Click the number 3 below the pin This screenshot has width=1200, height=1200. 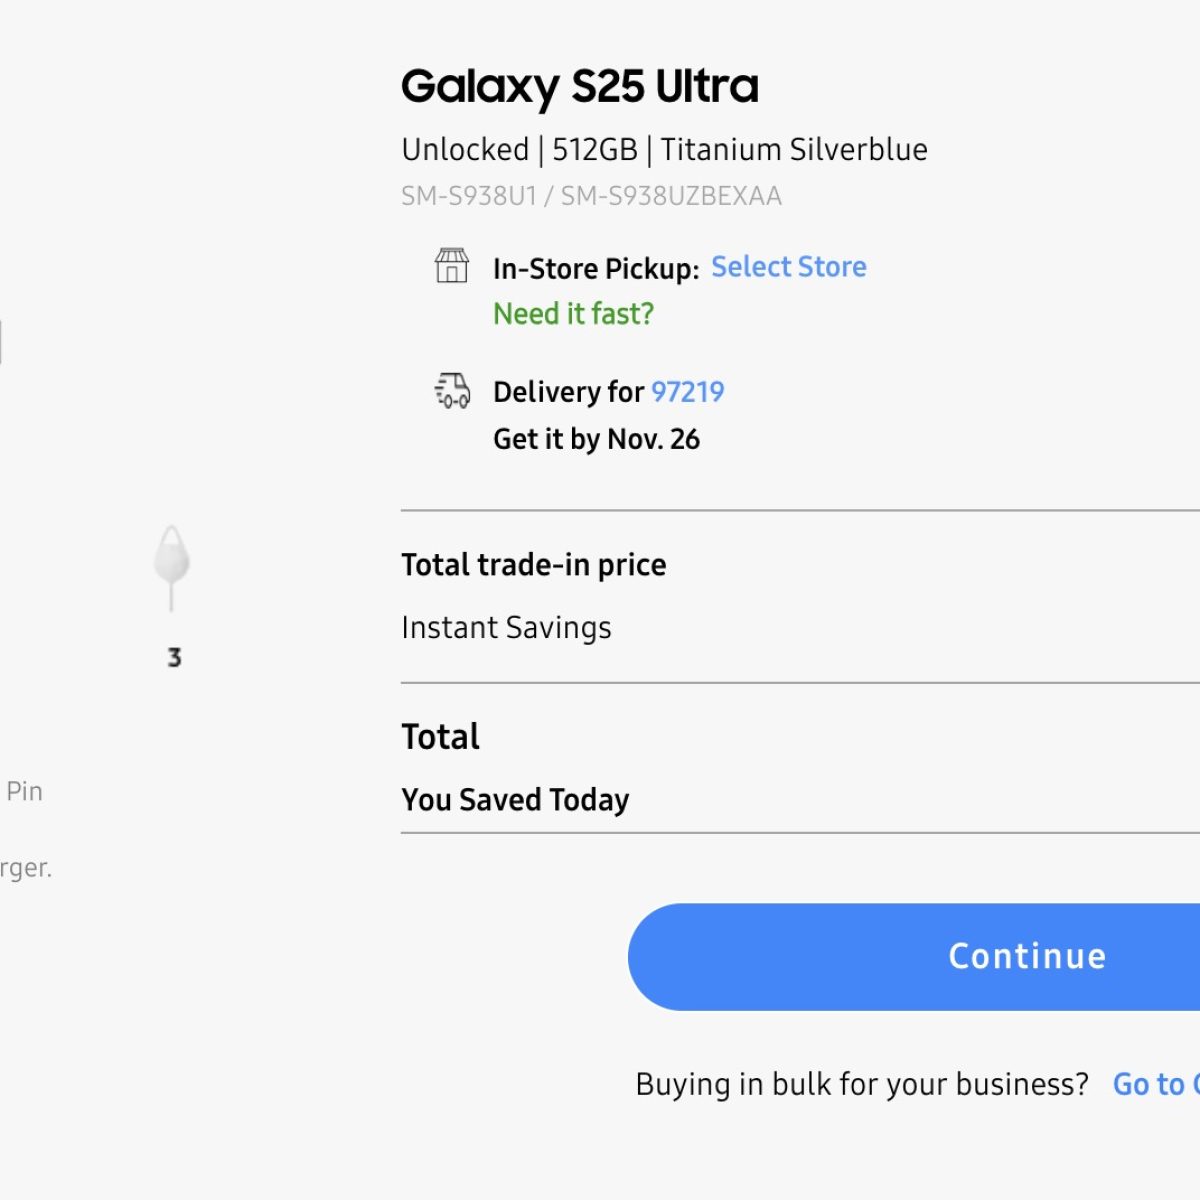174,658
